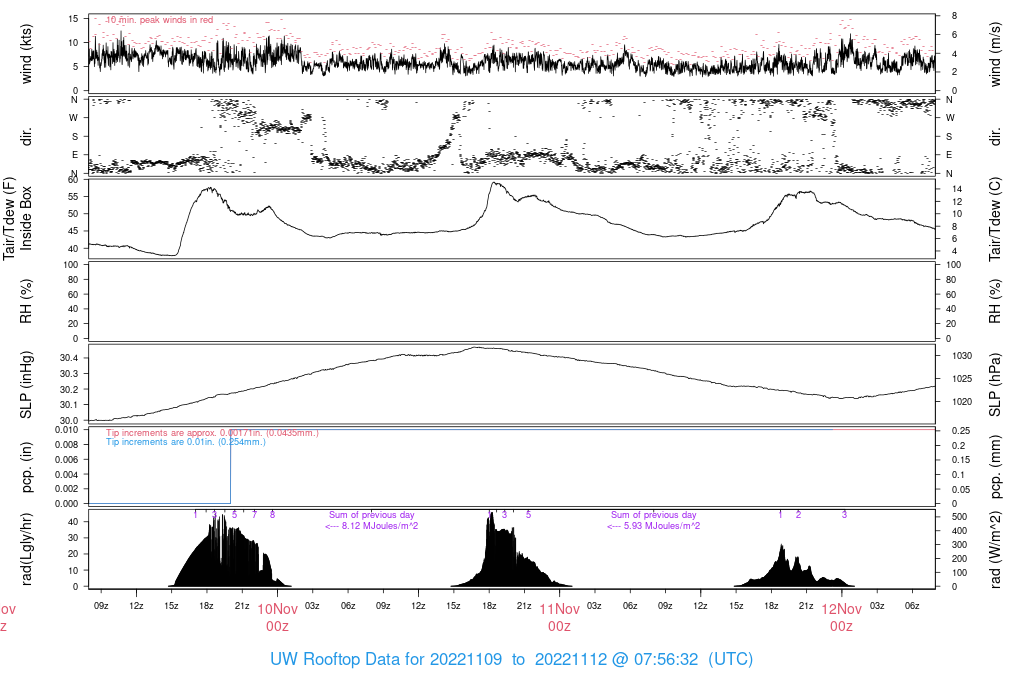This screenshot has height=700, width=1024.
Task: Click the "0.15" tick on the pcp. mm axis
Action: coord(959,460)
